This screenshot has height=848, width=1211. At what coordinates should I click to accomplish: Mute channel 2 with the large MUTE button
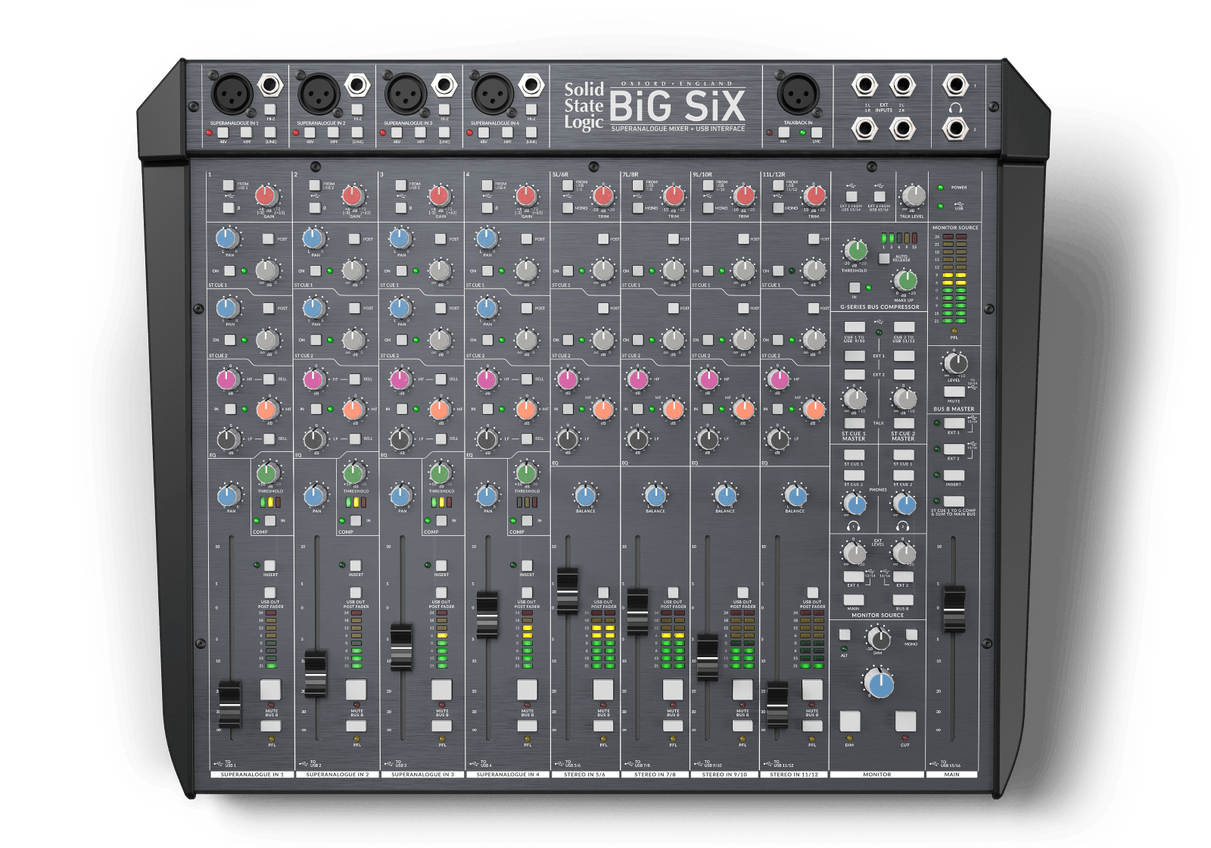tap(355, 689)
